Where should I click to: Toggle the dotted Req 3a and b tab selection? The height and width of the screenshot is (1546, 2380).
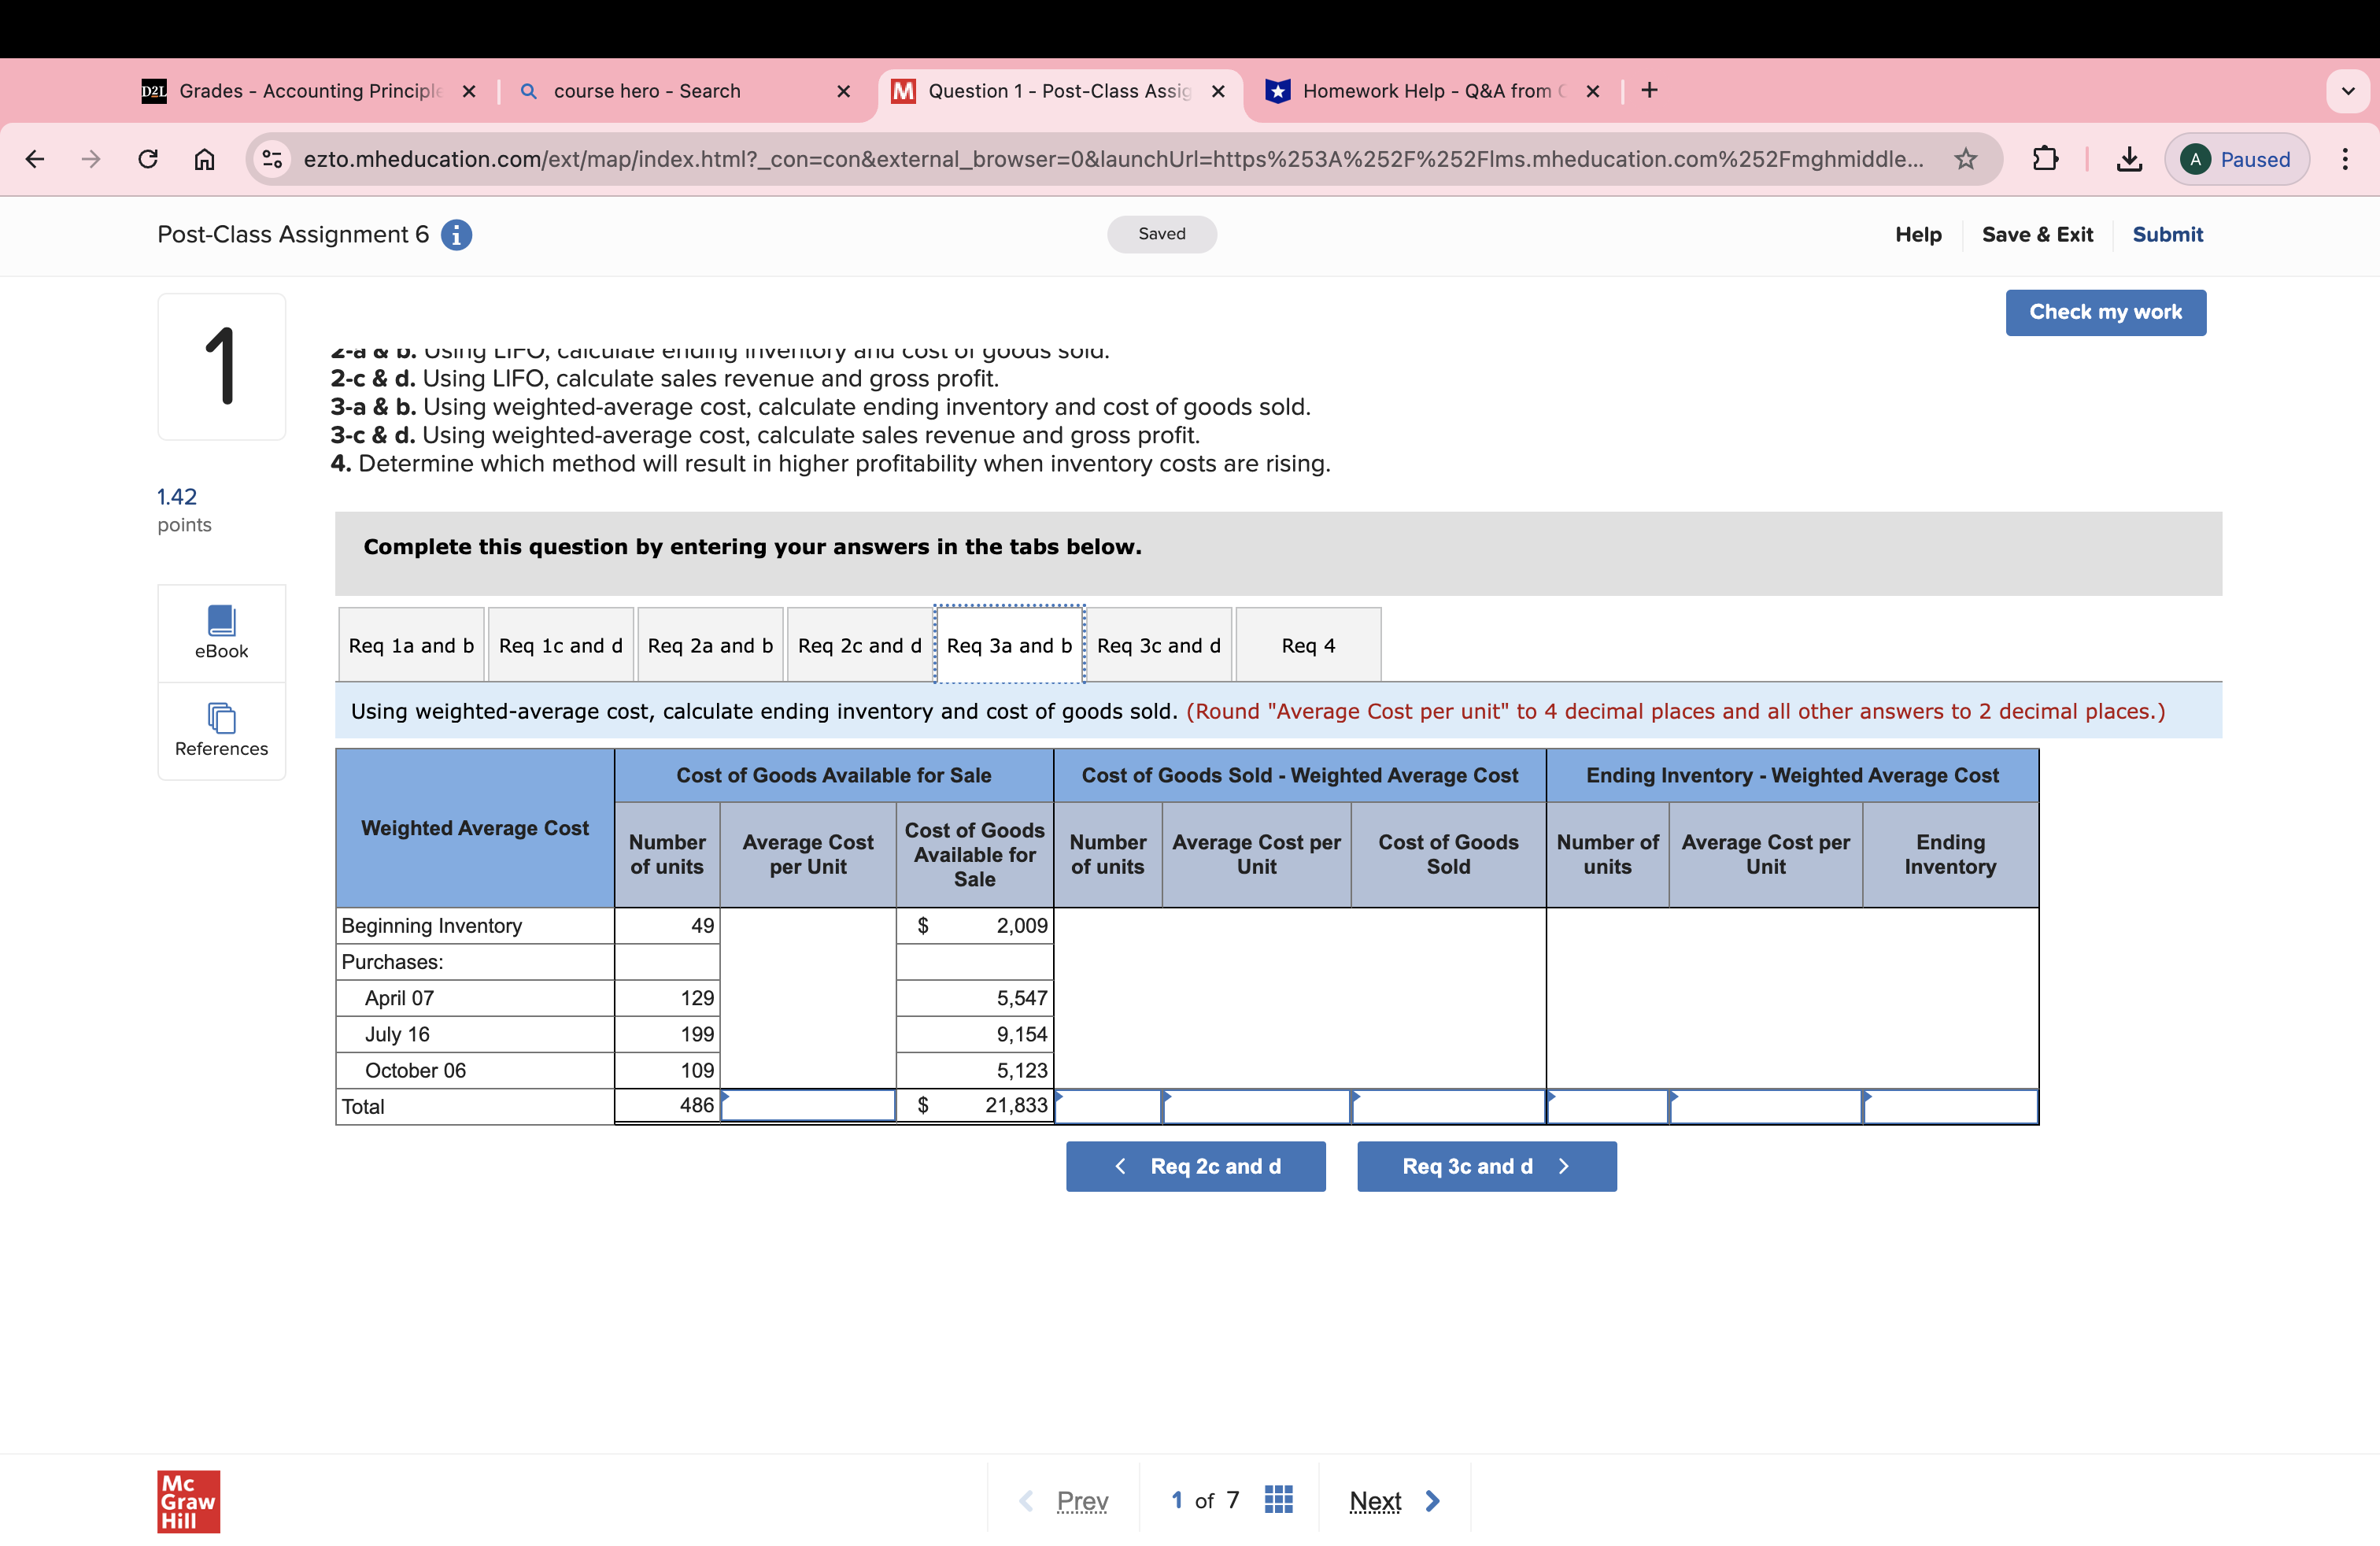tap(1008, 645)
